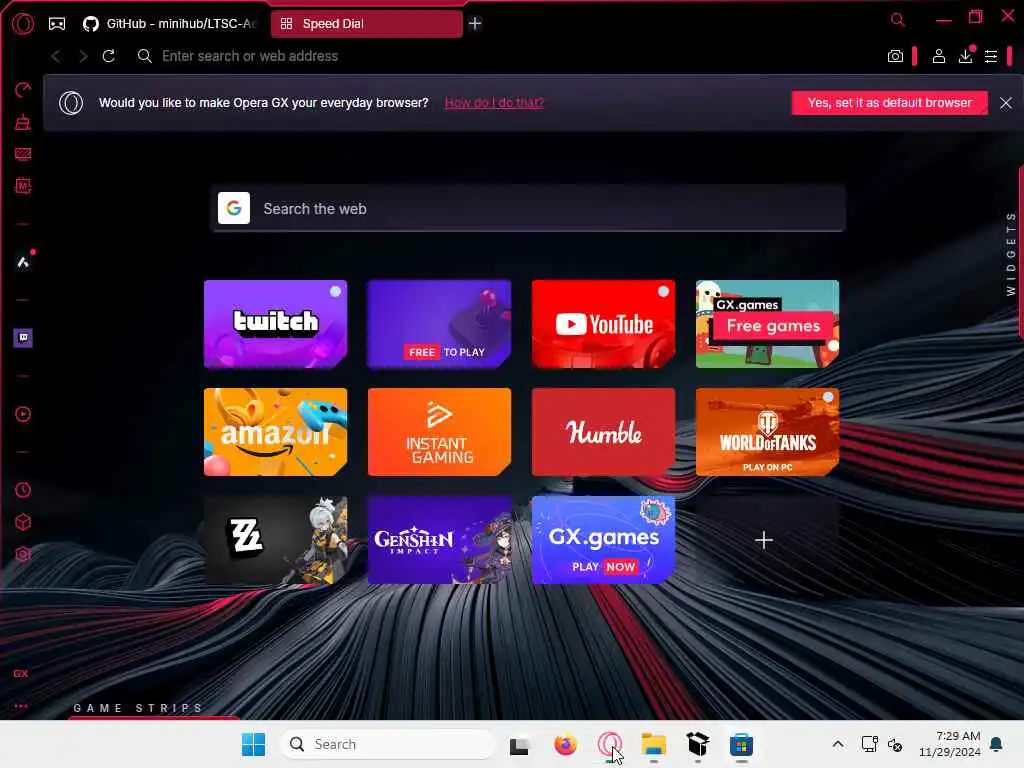1024x768 pixels.
Task: Reload the page
Action: pyautogui.click(x=109, y=56)
